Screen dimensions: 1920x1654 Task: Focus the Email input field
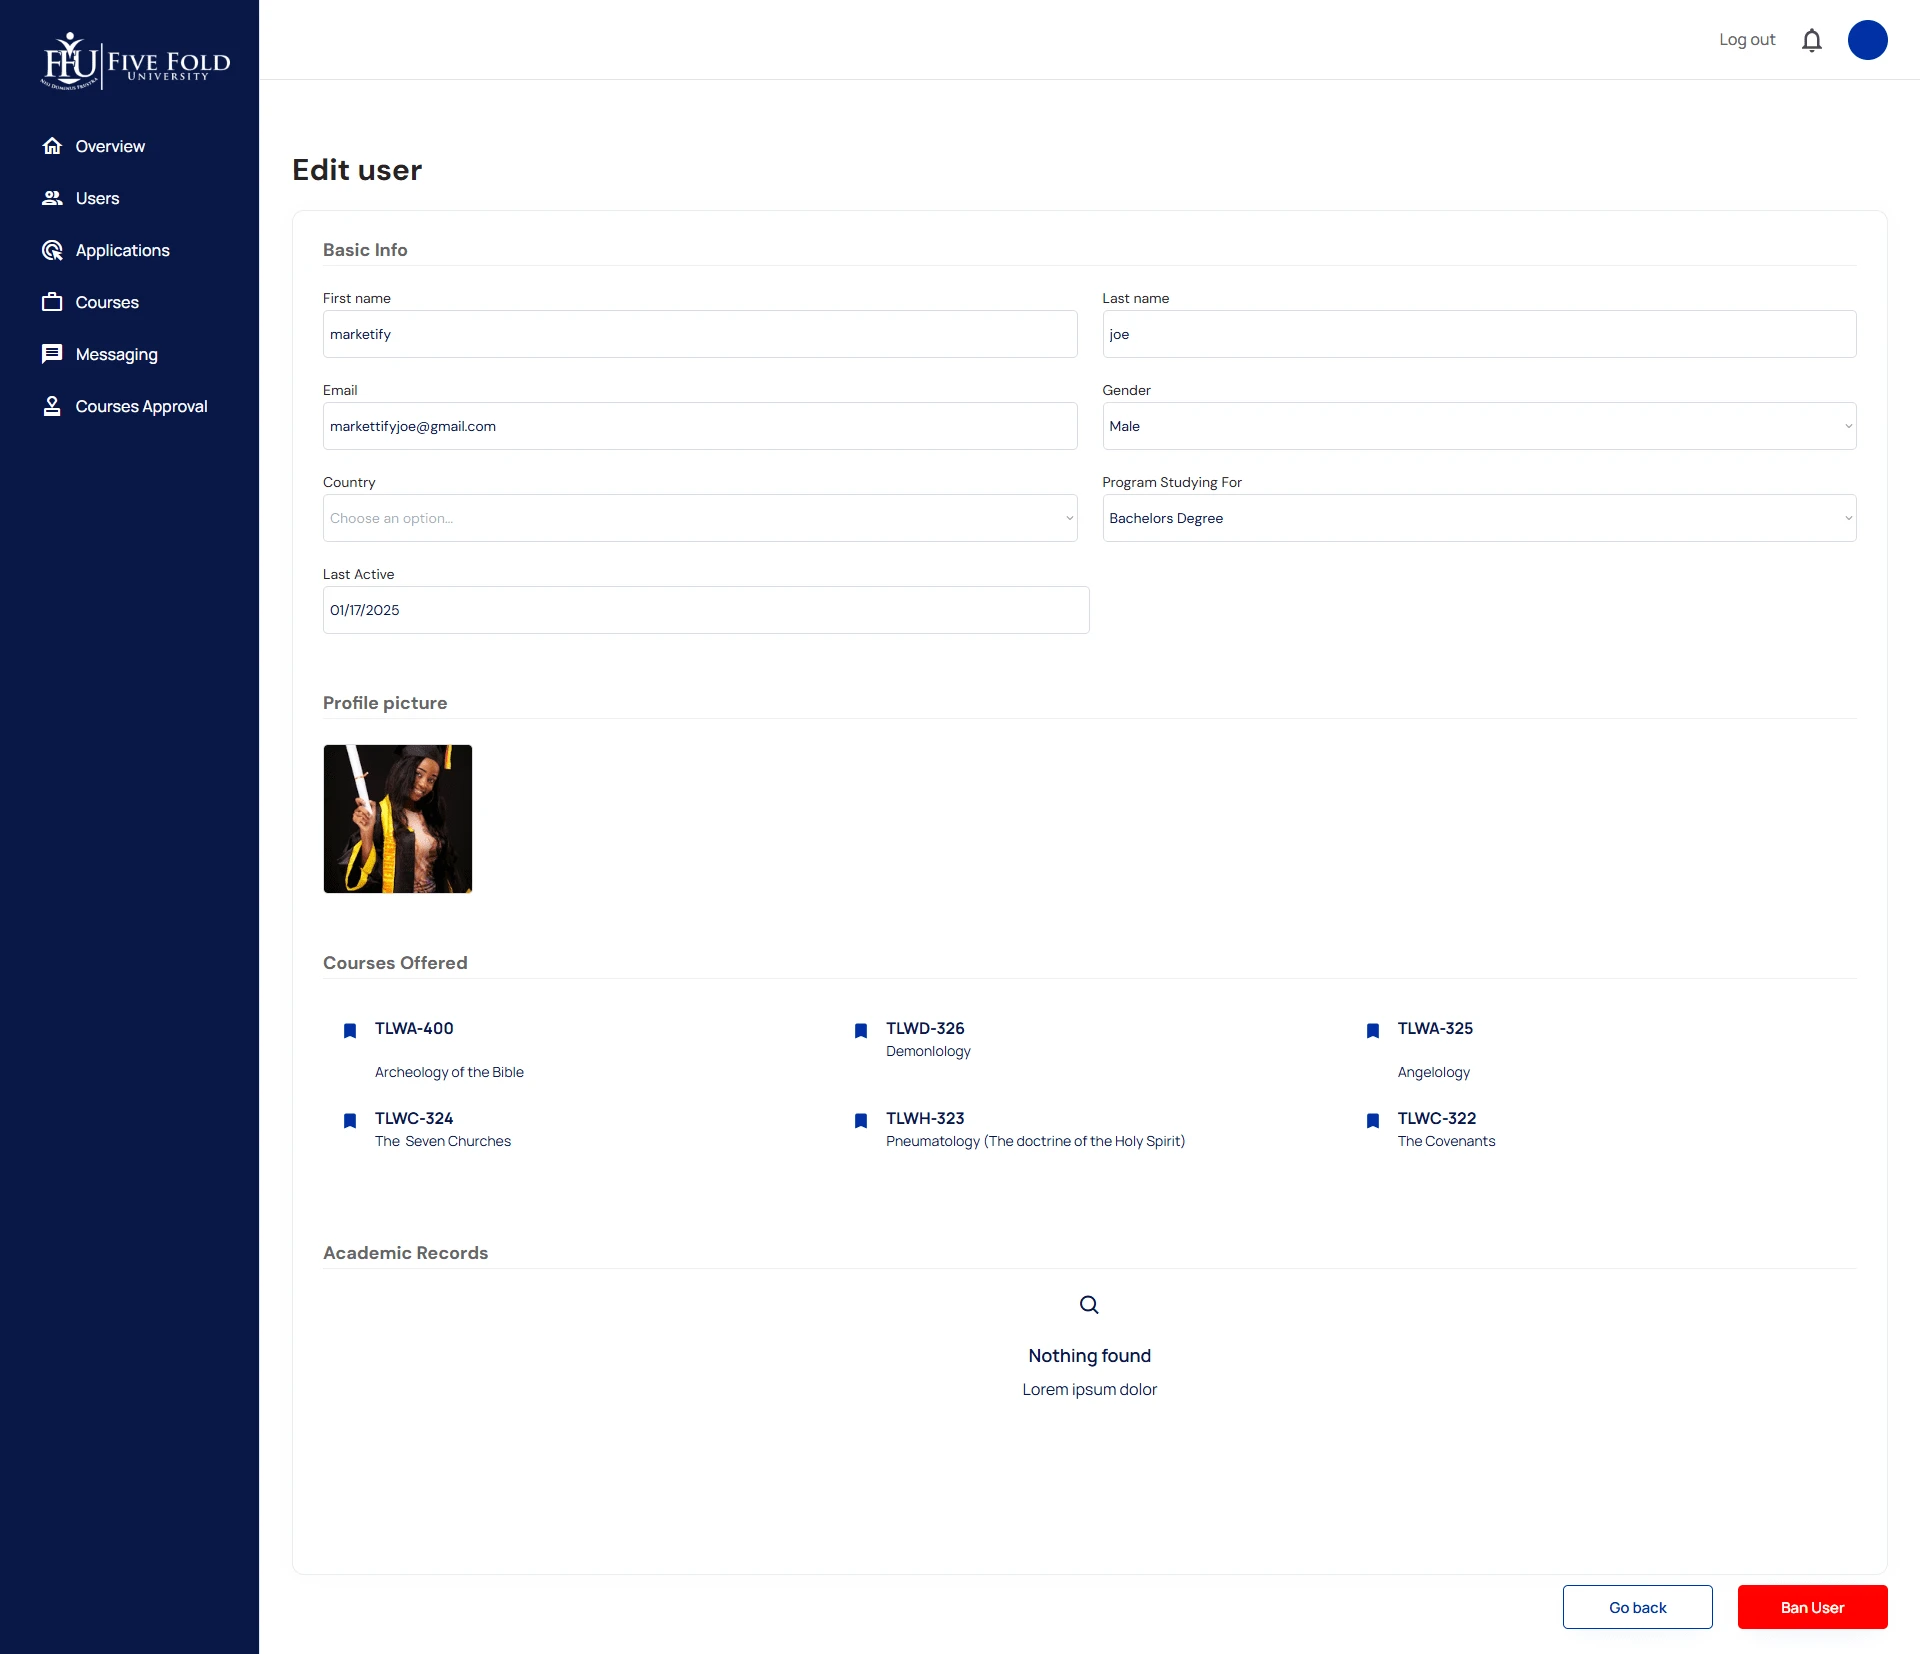(699, 426)
